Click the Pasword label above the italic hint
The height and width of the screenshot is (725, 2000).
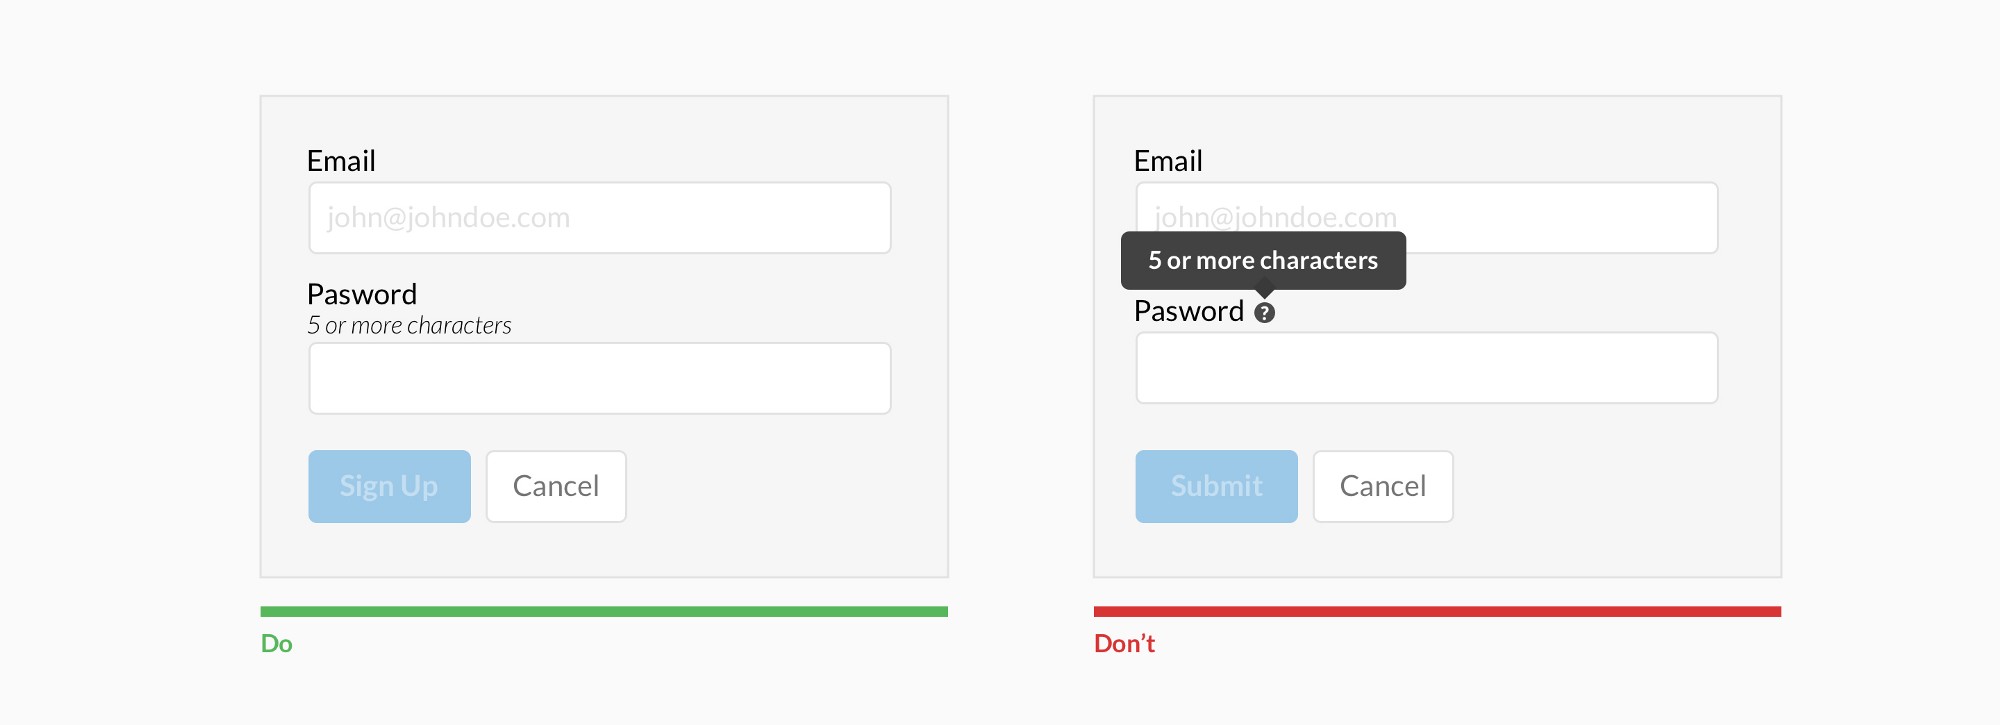click(x=362, y=294)
